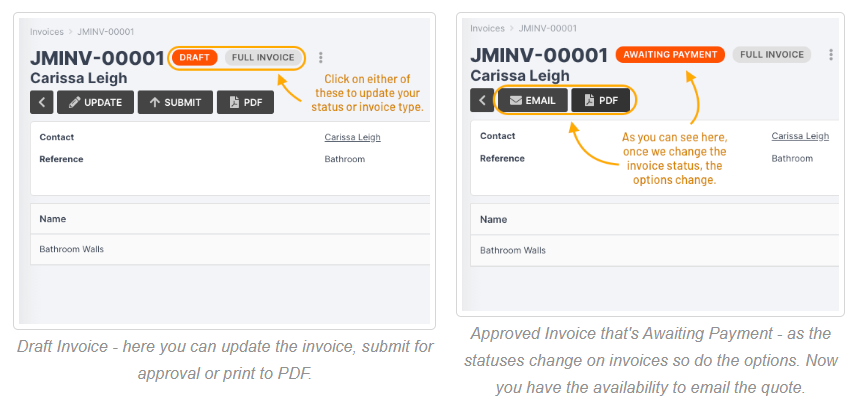Screen dimensions: 861x405
Task: Click Invoices breadcrumb in the right screenshot
Action: click(487, 28)
